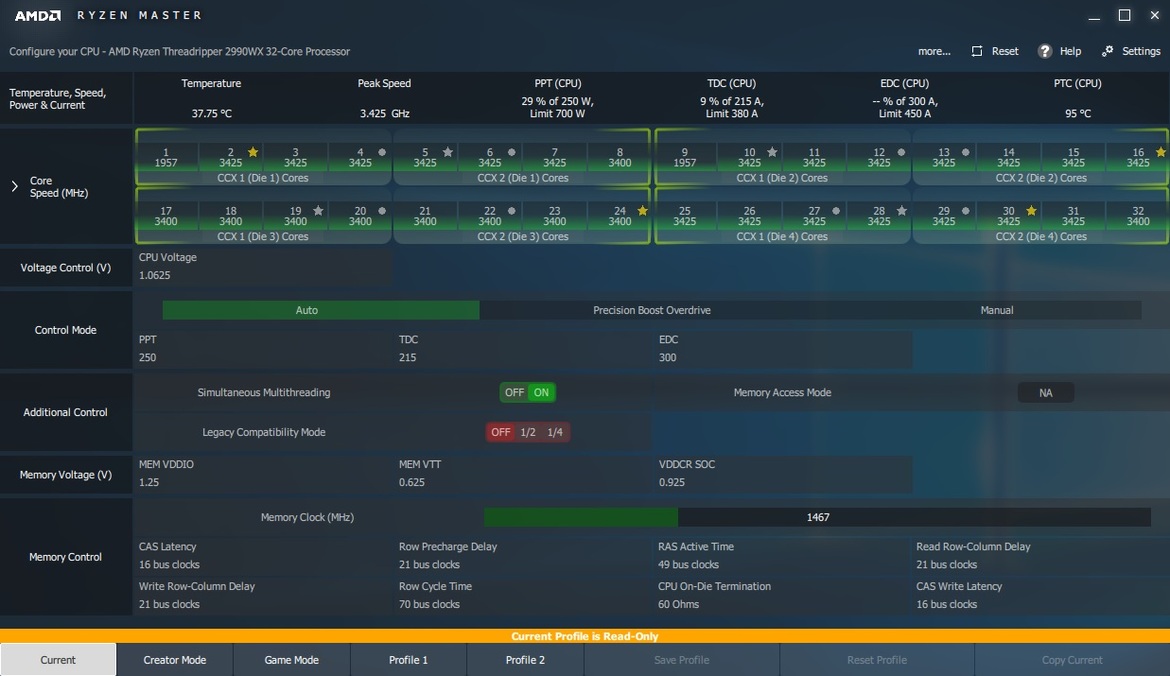
Task: Select Auto control mode
Action: tap(321, 310)
